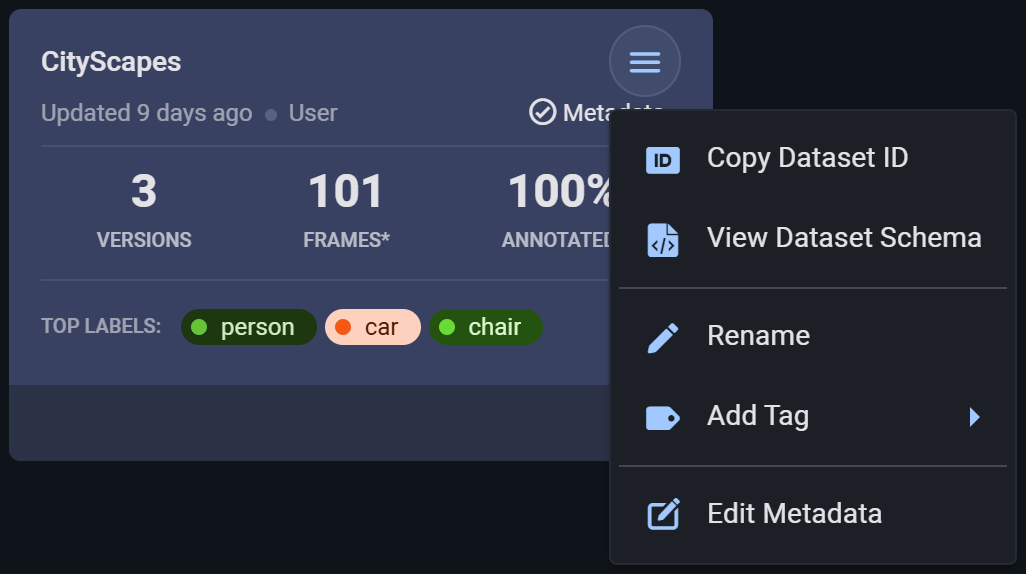
Task: Click the car label chip
Action: click(x=372, y=327)
